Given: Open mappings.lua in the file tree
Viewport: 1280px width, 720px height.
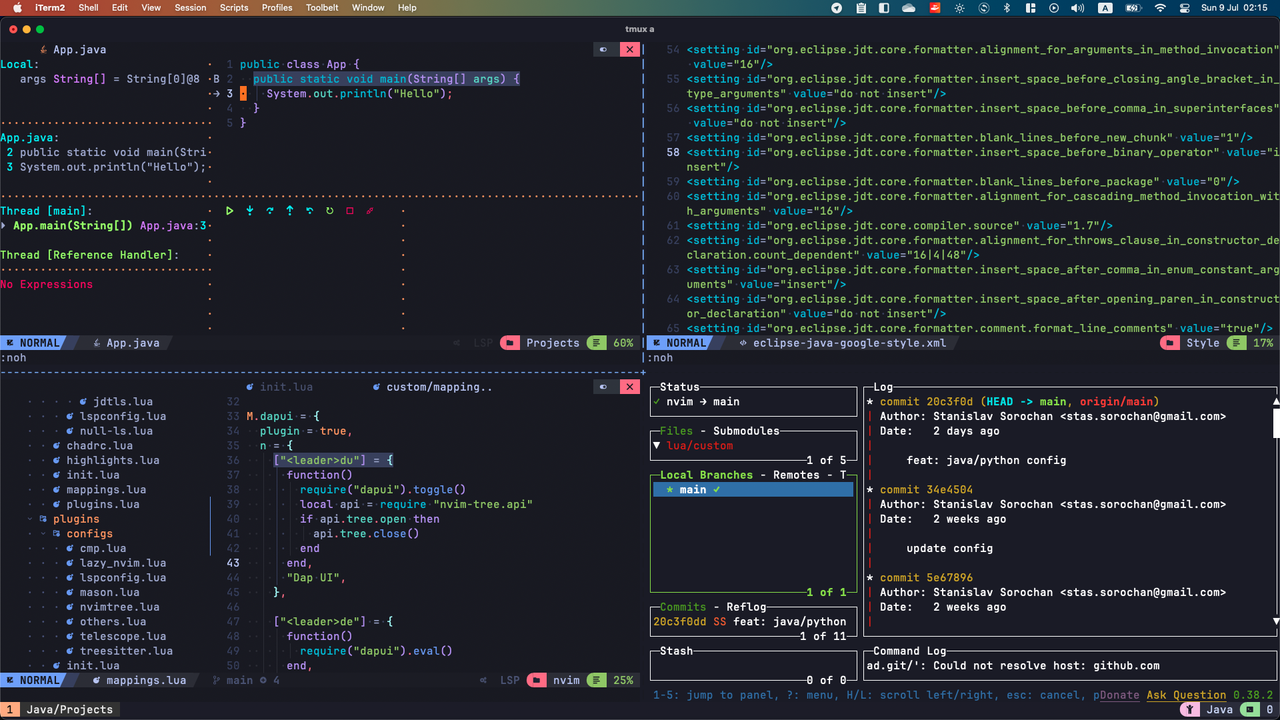Looking at the screenshot, I should pos(99,490).
